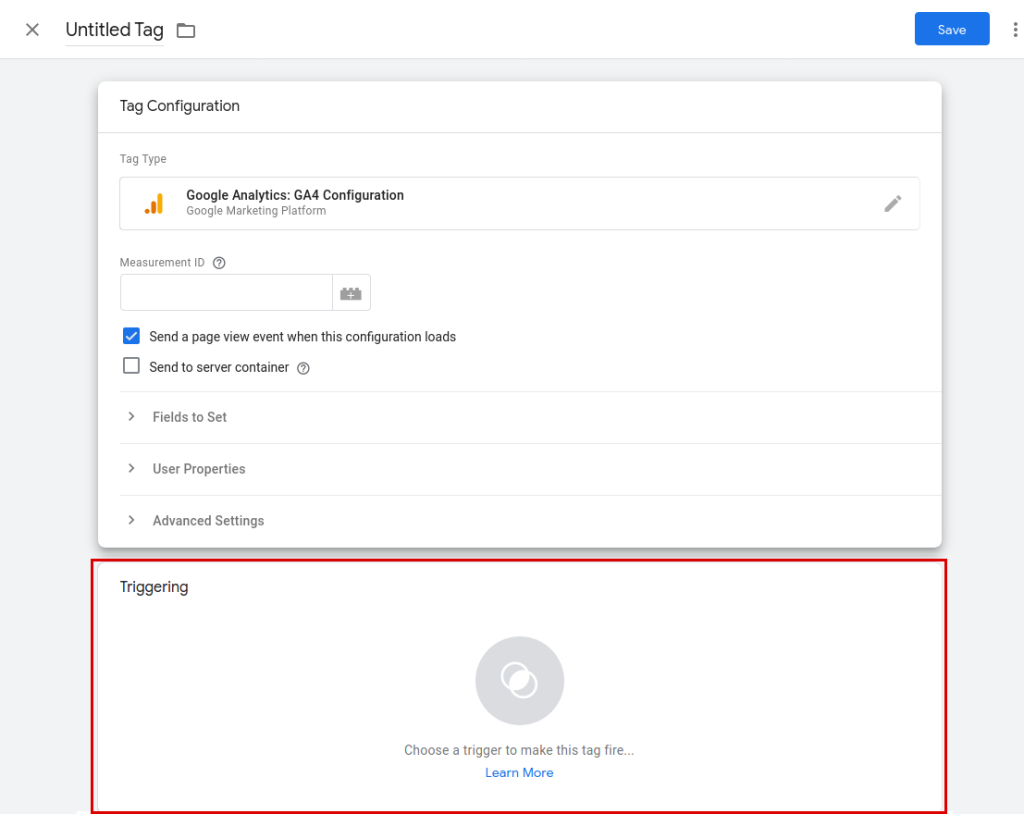Click help icon beside Send to server container

point(303,368)
